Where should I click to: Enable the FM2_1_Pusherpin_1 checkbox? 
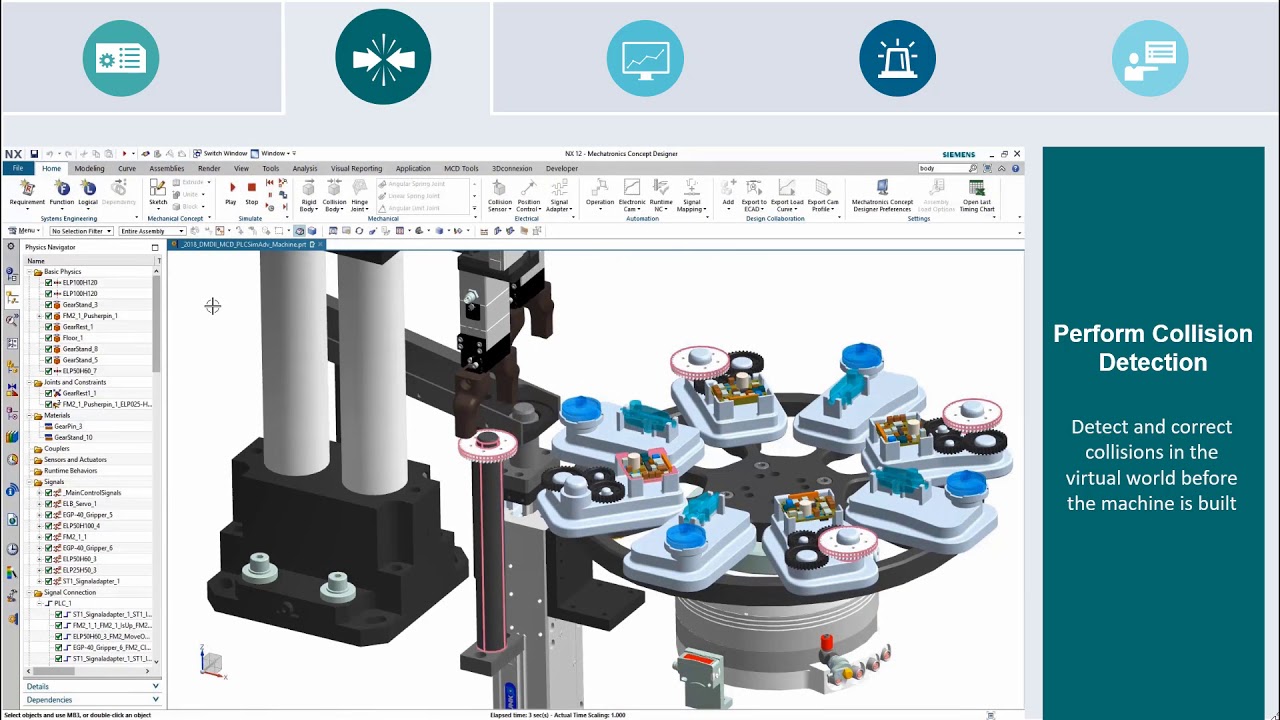pyautogui.click(x=48, y=316)
